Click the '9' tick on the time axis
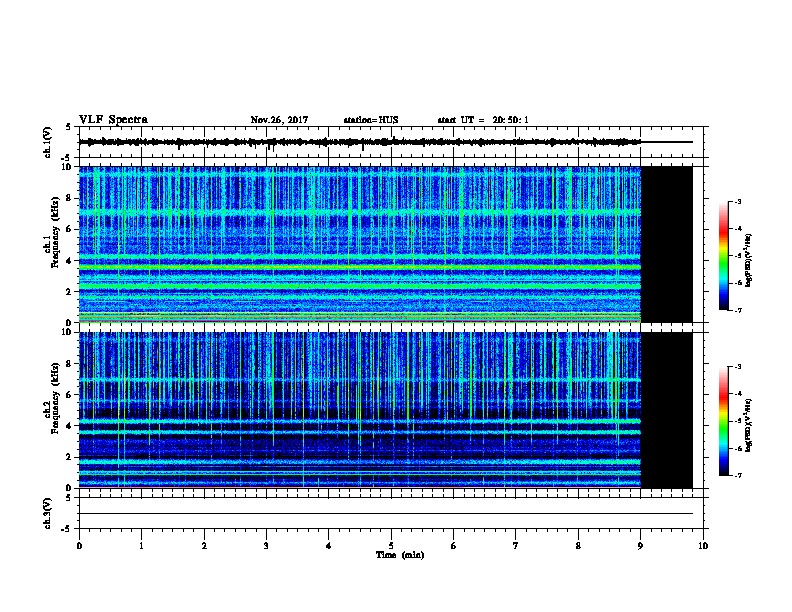 pos(640,546)
